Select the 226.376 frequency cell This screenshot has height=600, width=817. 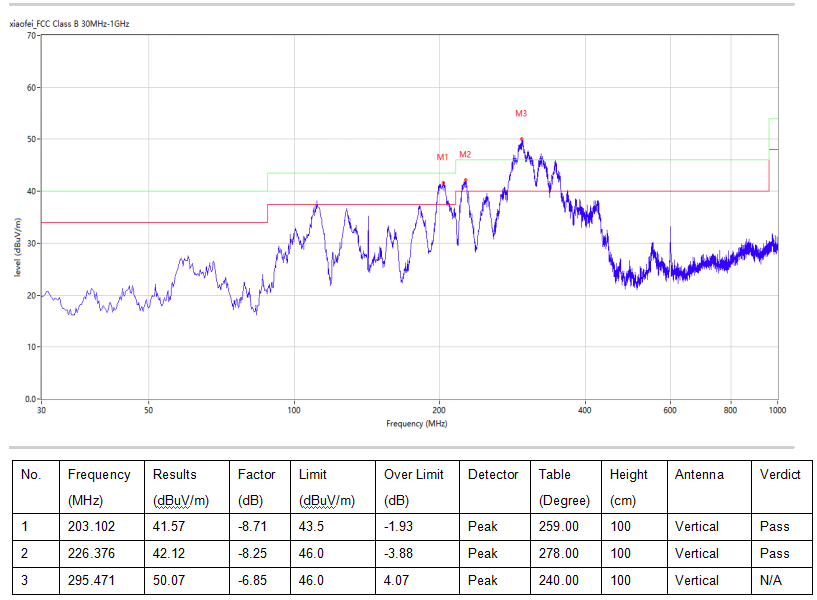(x=93, y=553)
